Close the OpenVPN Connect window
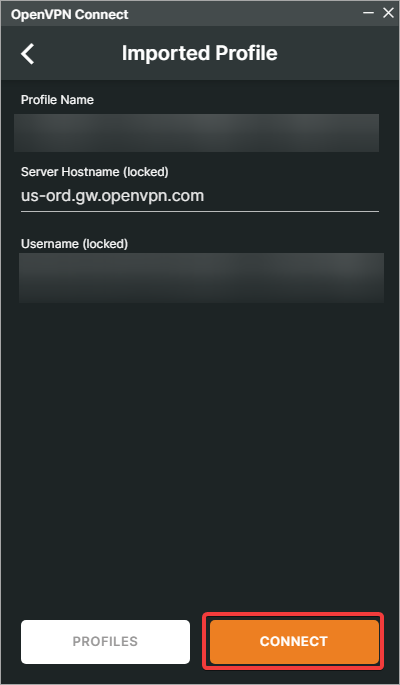The width and height of the screenshot is (400, 685). pos(388,13)
